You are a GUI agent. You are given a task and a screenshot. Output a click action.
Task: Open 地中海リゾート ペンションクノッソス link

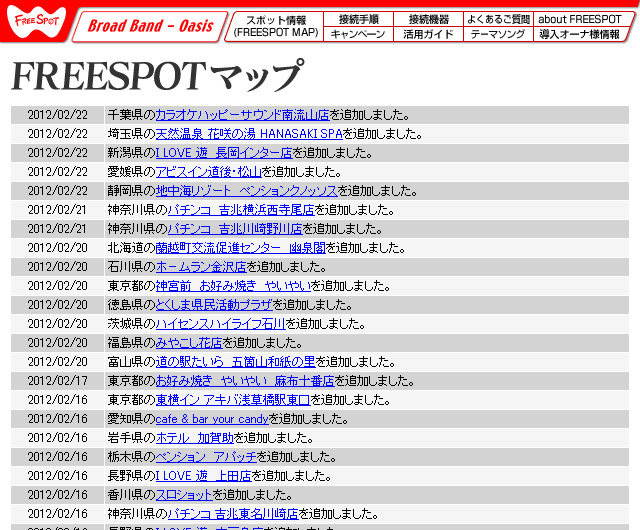click(x=247, y=191)
